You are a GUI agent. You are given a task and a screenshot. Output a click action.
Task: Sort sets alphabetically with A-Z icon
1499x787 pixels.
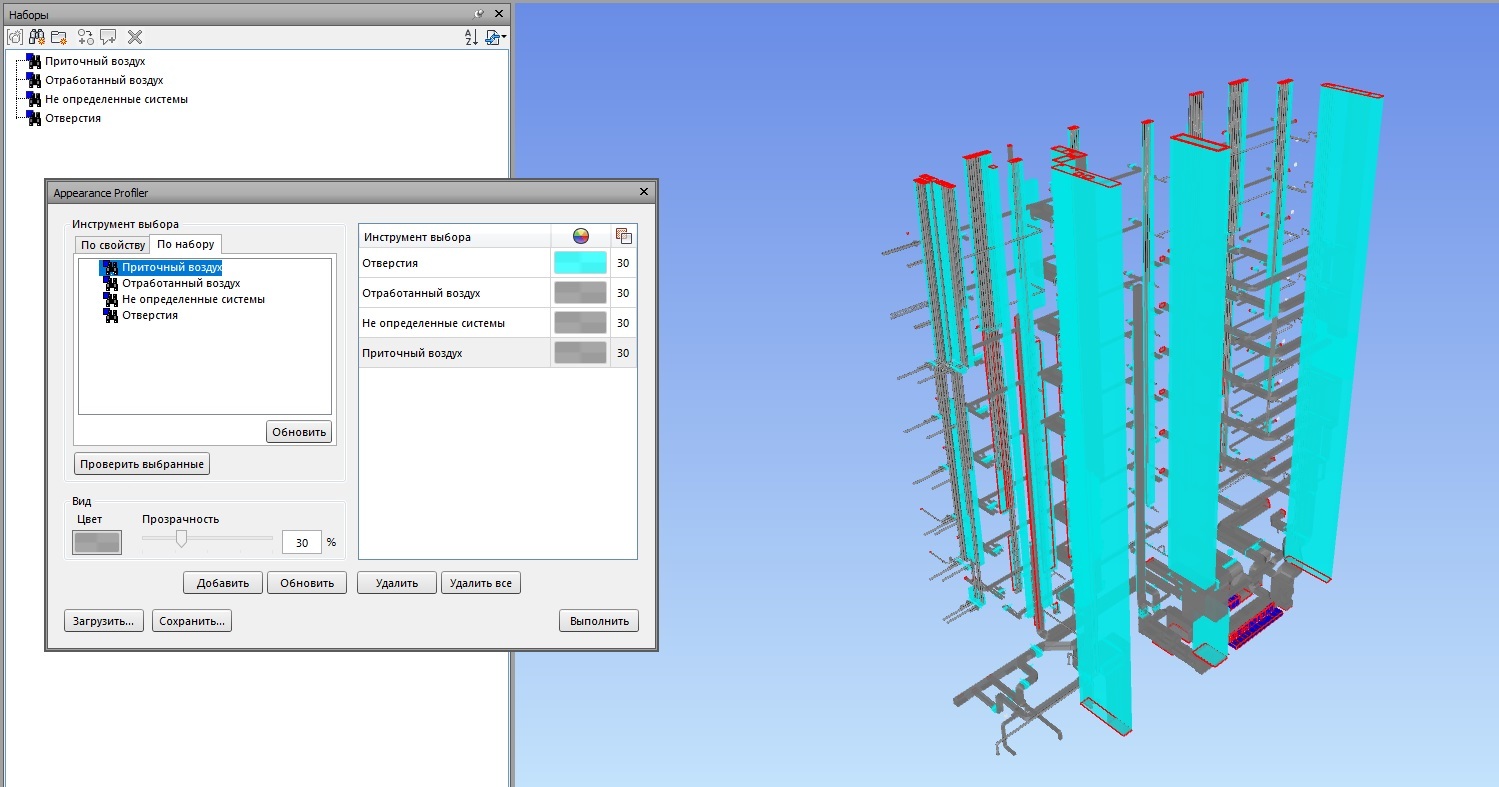(x=471, y=37)
